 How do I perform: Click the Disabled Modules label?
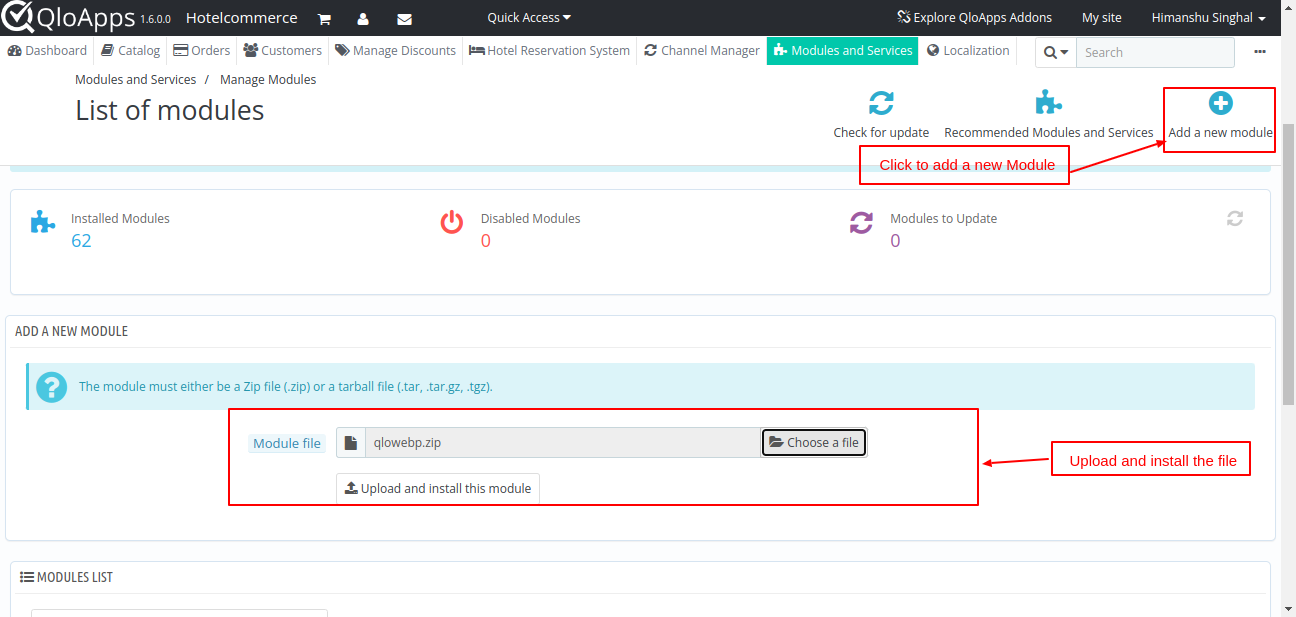tap(530, 218)
